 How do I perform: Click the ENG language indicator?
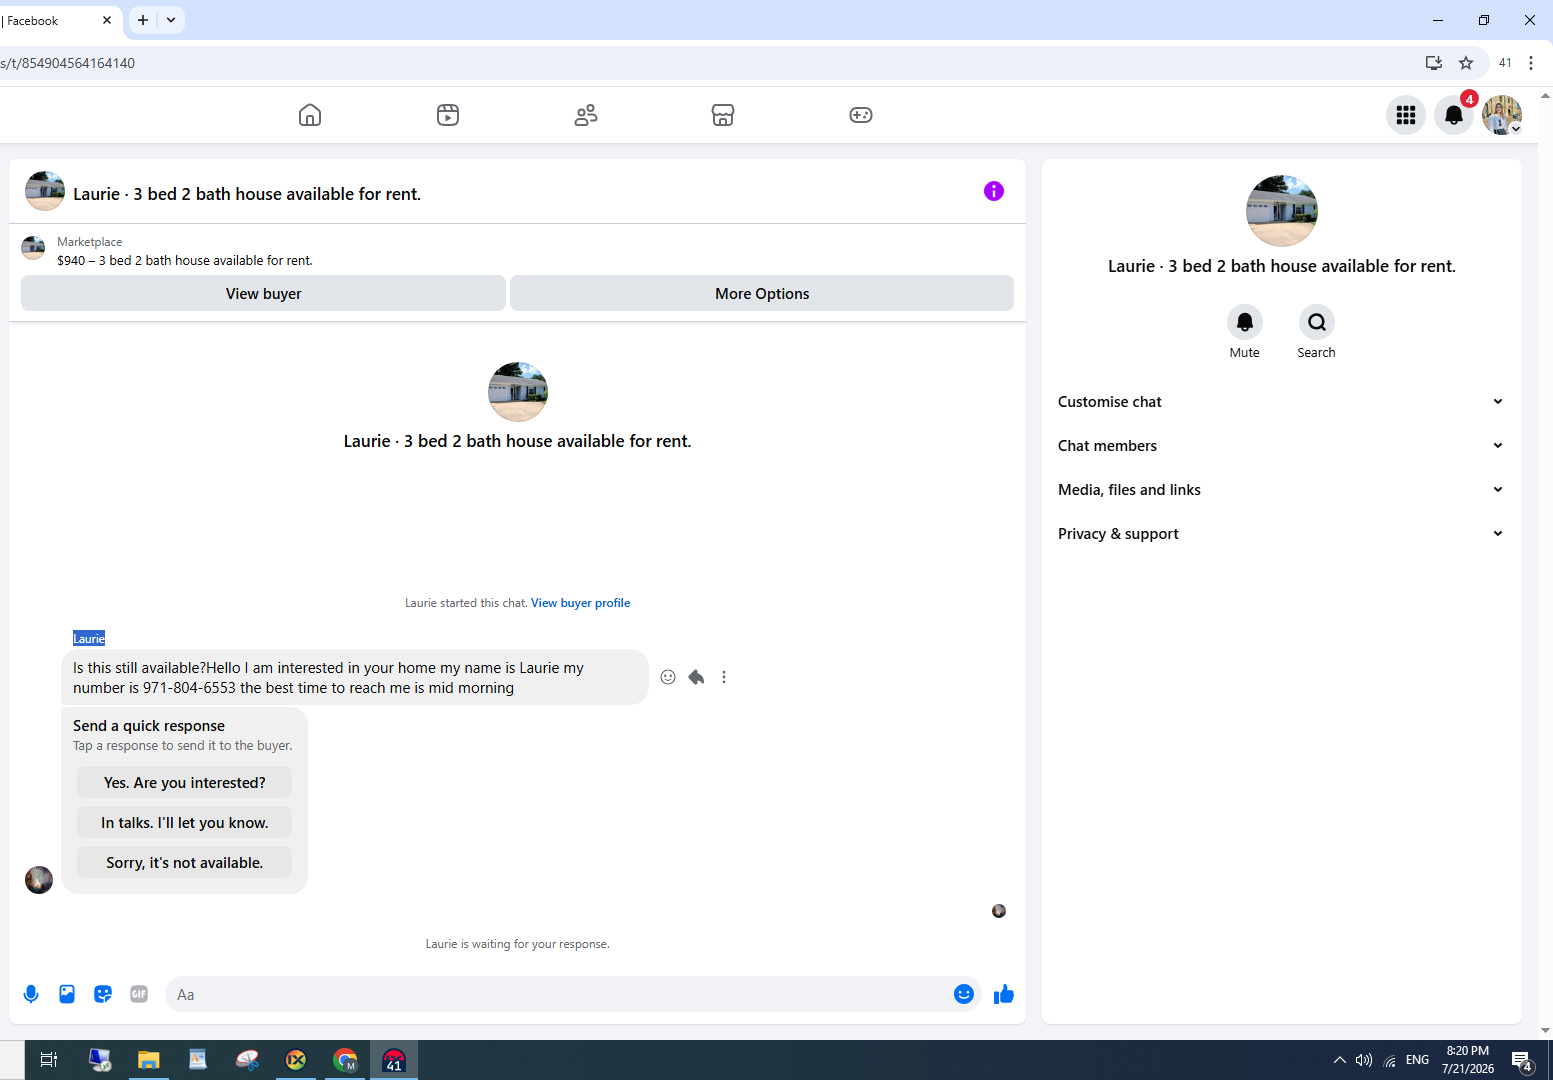point(1417,1060)
